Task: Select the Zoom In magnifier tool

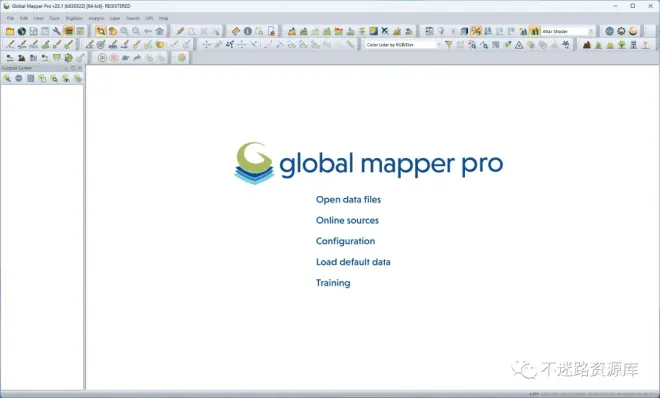Action: click(x=124, y=31)
